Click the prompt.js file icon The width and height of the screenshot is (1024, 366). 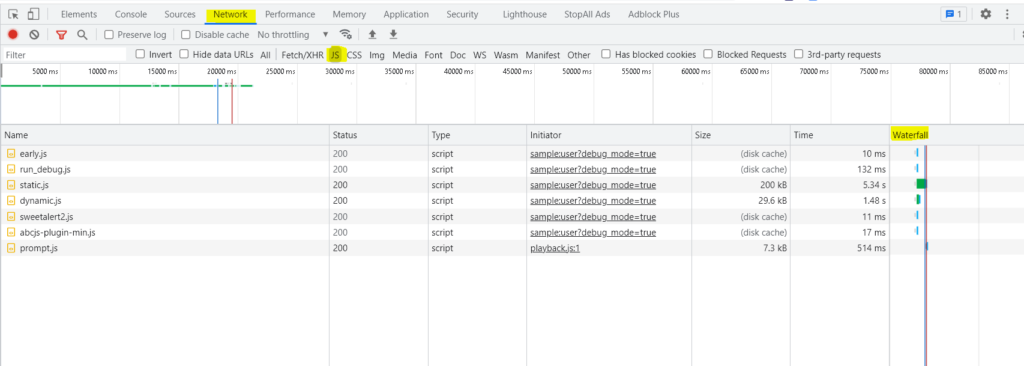click(x=11, y=248)
